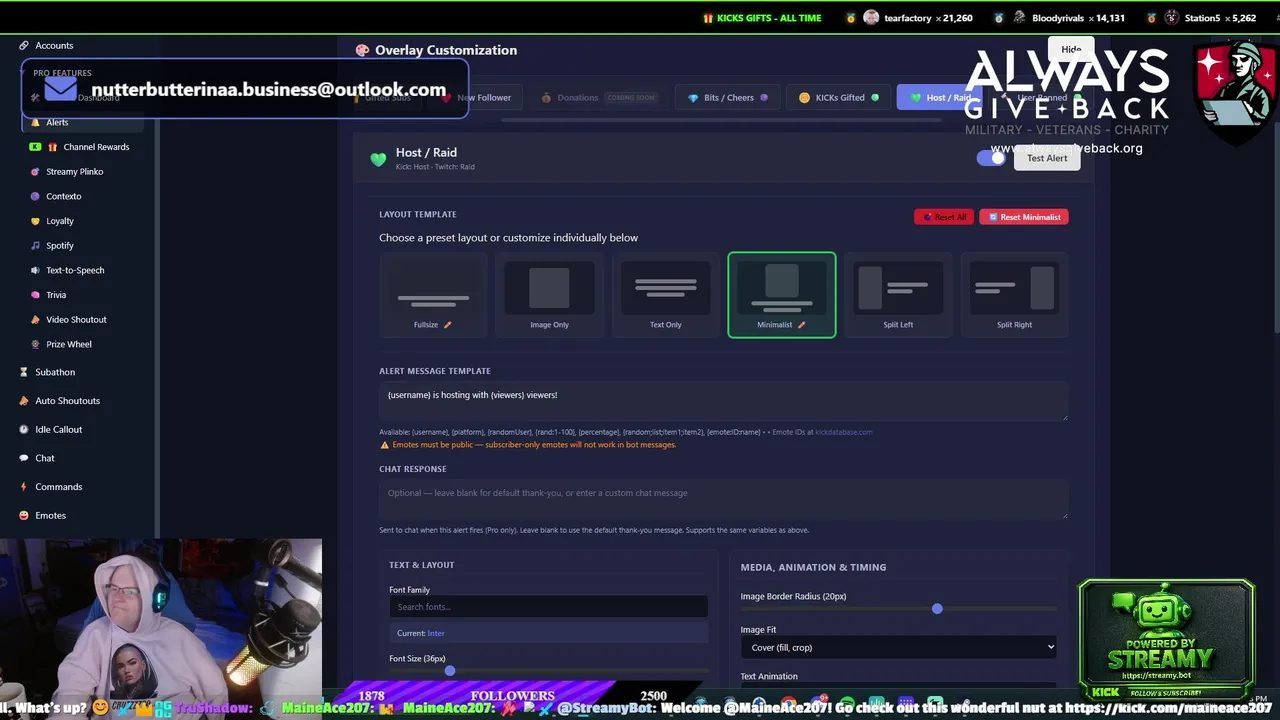
Task: Adjust Image Border Radius slider handle
Action: pos(937,608)
